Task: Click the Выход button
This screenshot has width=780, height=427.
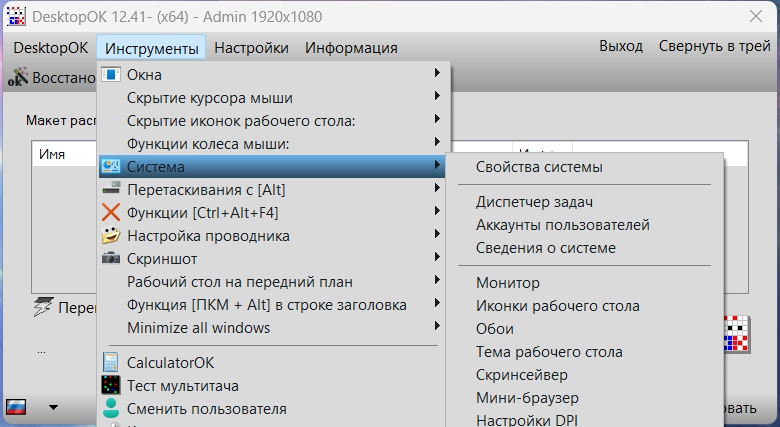Action: point(621,47)
